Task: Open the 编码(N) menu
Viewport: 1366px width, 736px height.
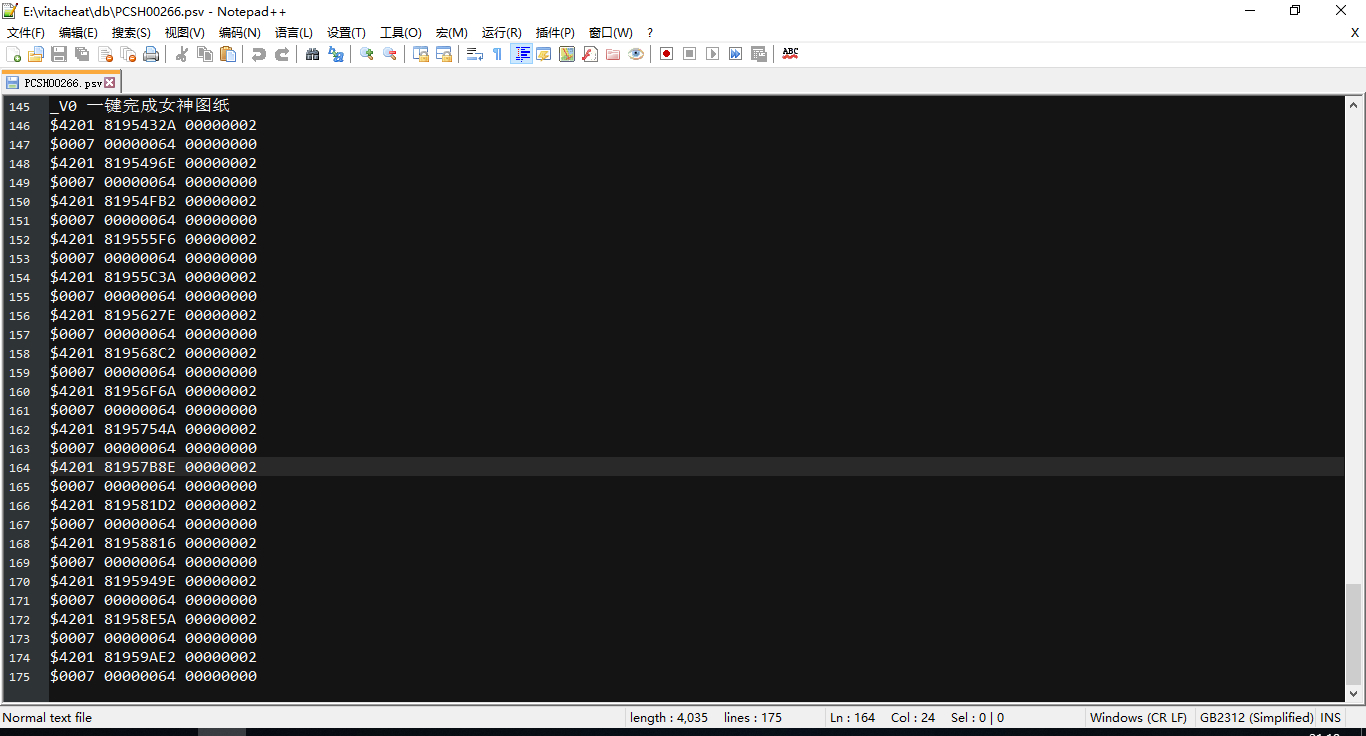Action: (x=240, y=33)
